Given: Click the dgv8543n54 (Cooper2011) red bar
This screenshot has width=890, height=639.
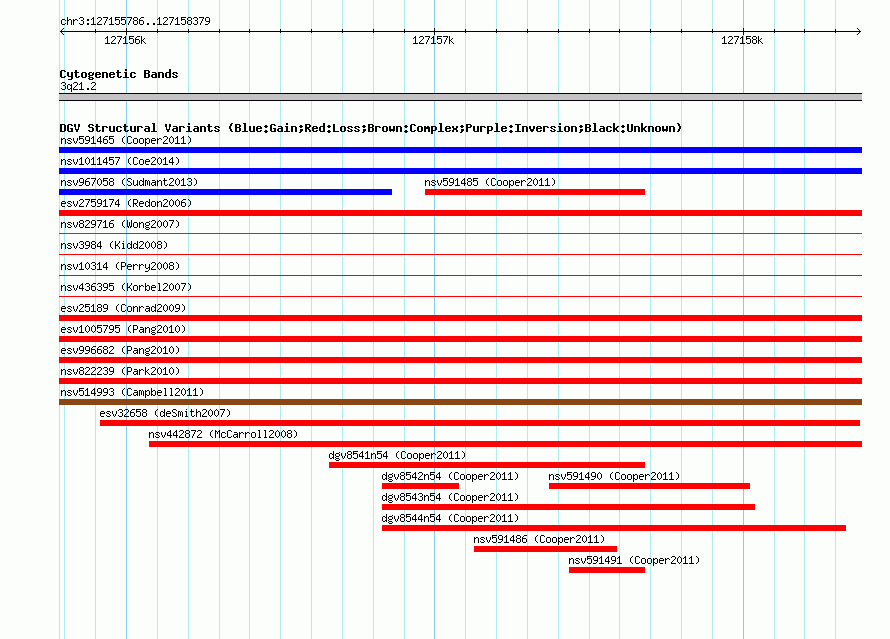Looking at the screenshot, I should (569, 507).
